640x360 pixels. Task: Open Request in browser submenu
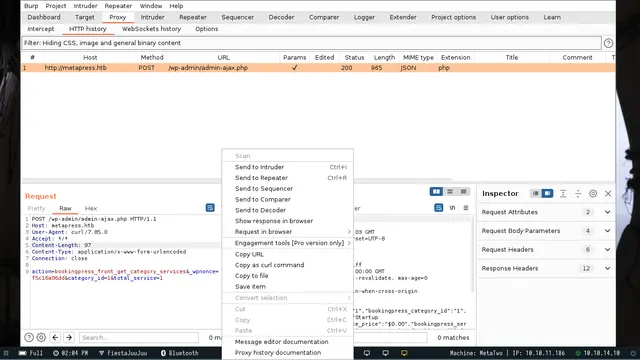(287, 231)
